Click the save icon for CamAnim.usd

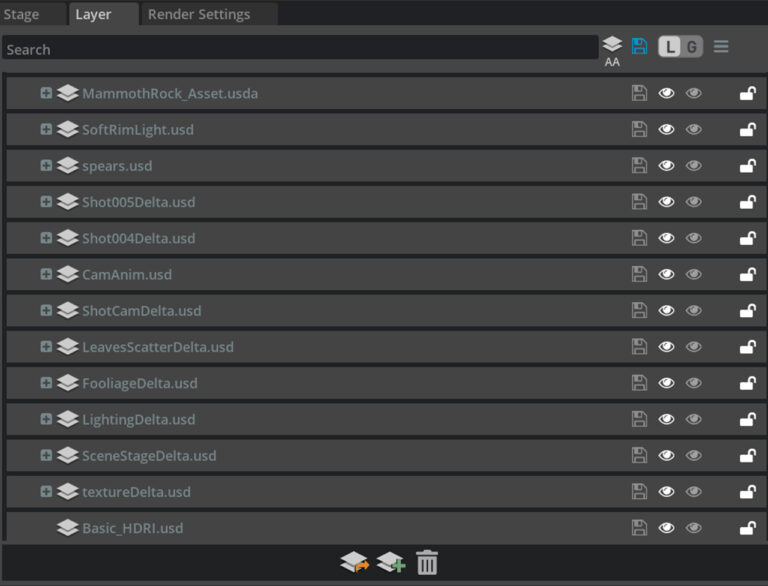point(639,274)
